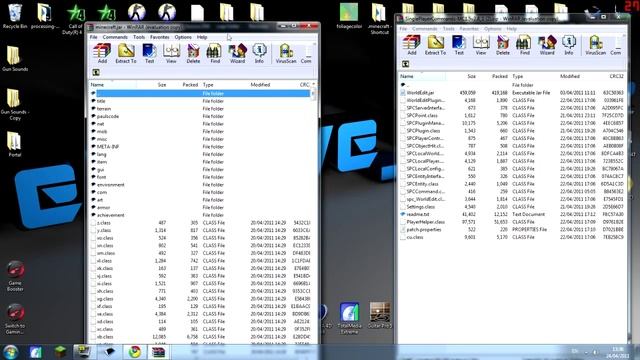
Task: Click Wizard icon in minecraft.jar window
Action: coord(237,53)
